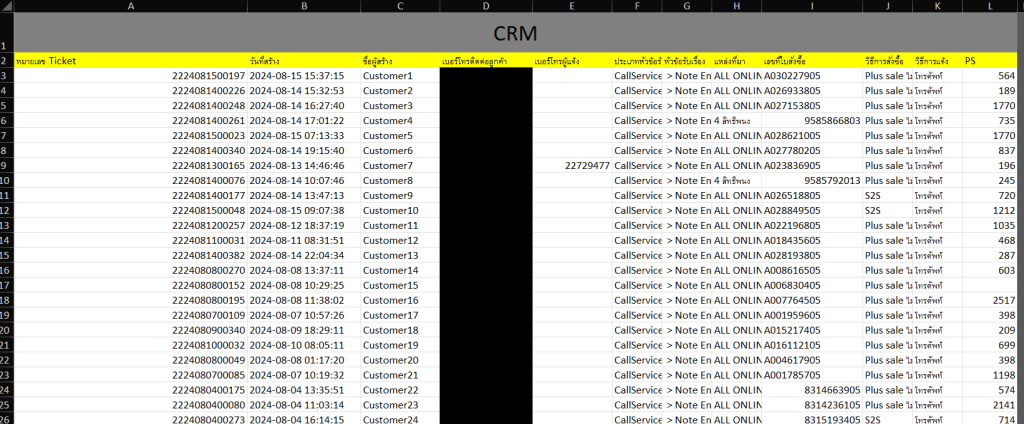Image resolution: width=1024 pixels, height=424 pixels.
Task: Select order number A030227905
Action: tap(792, 76)
